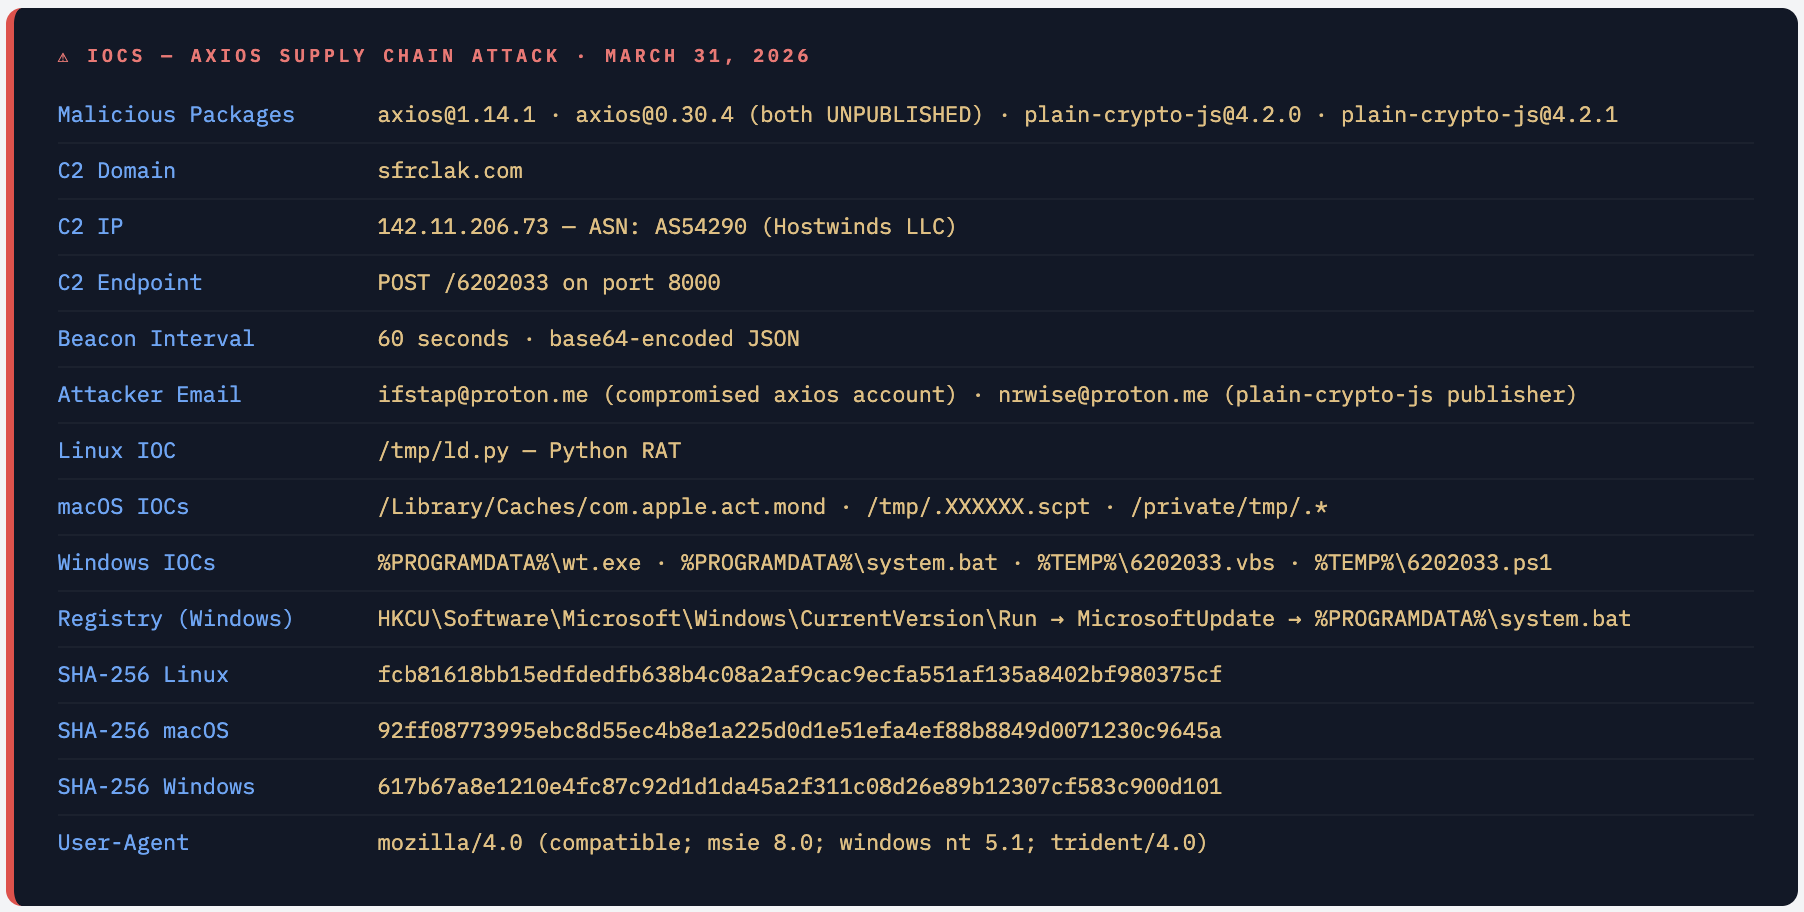The image size is (1804, 912).
Task: Select the SHA-256 Linux hash value
Action: click(x=798, y=674)
